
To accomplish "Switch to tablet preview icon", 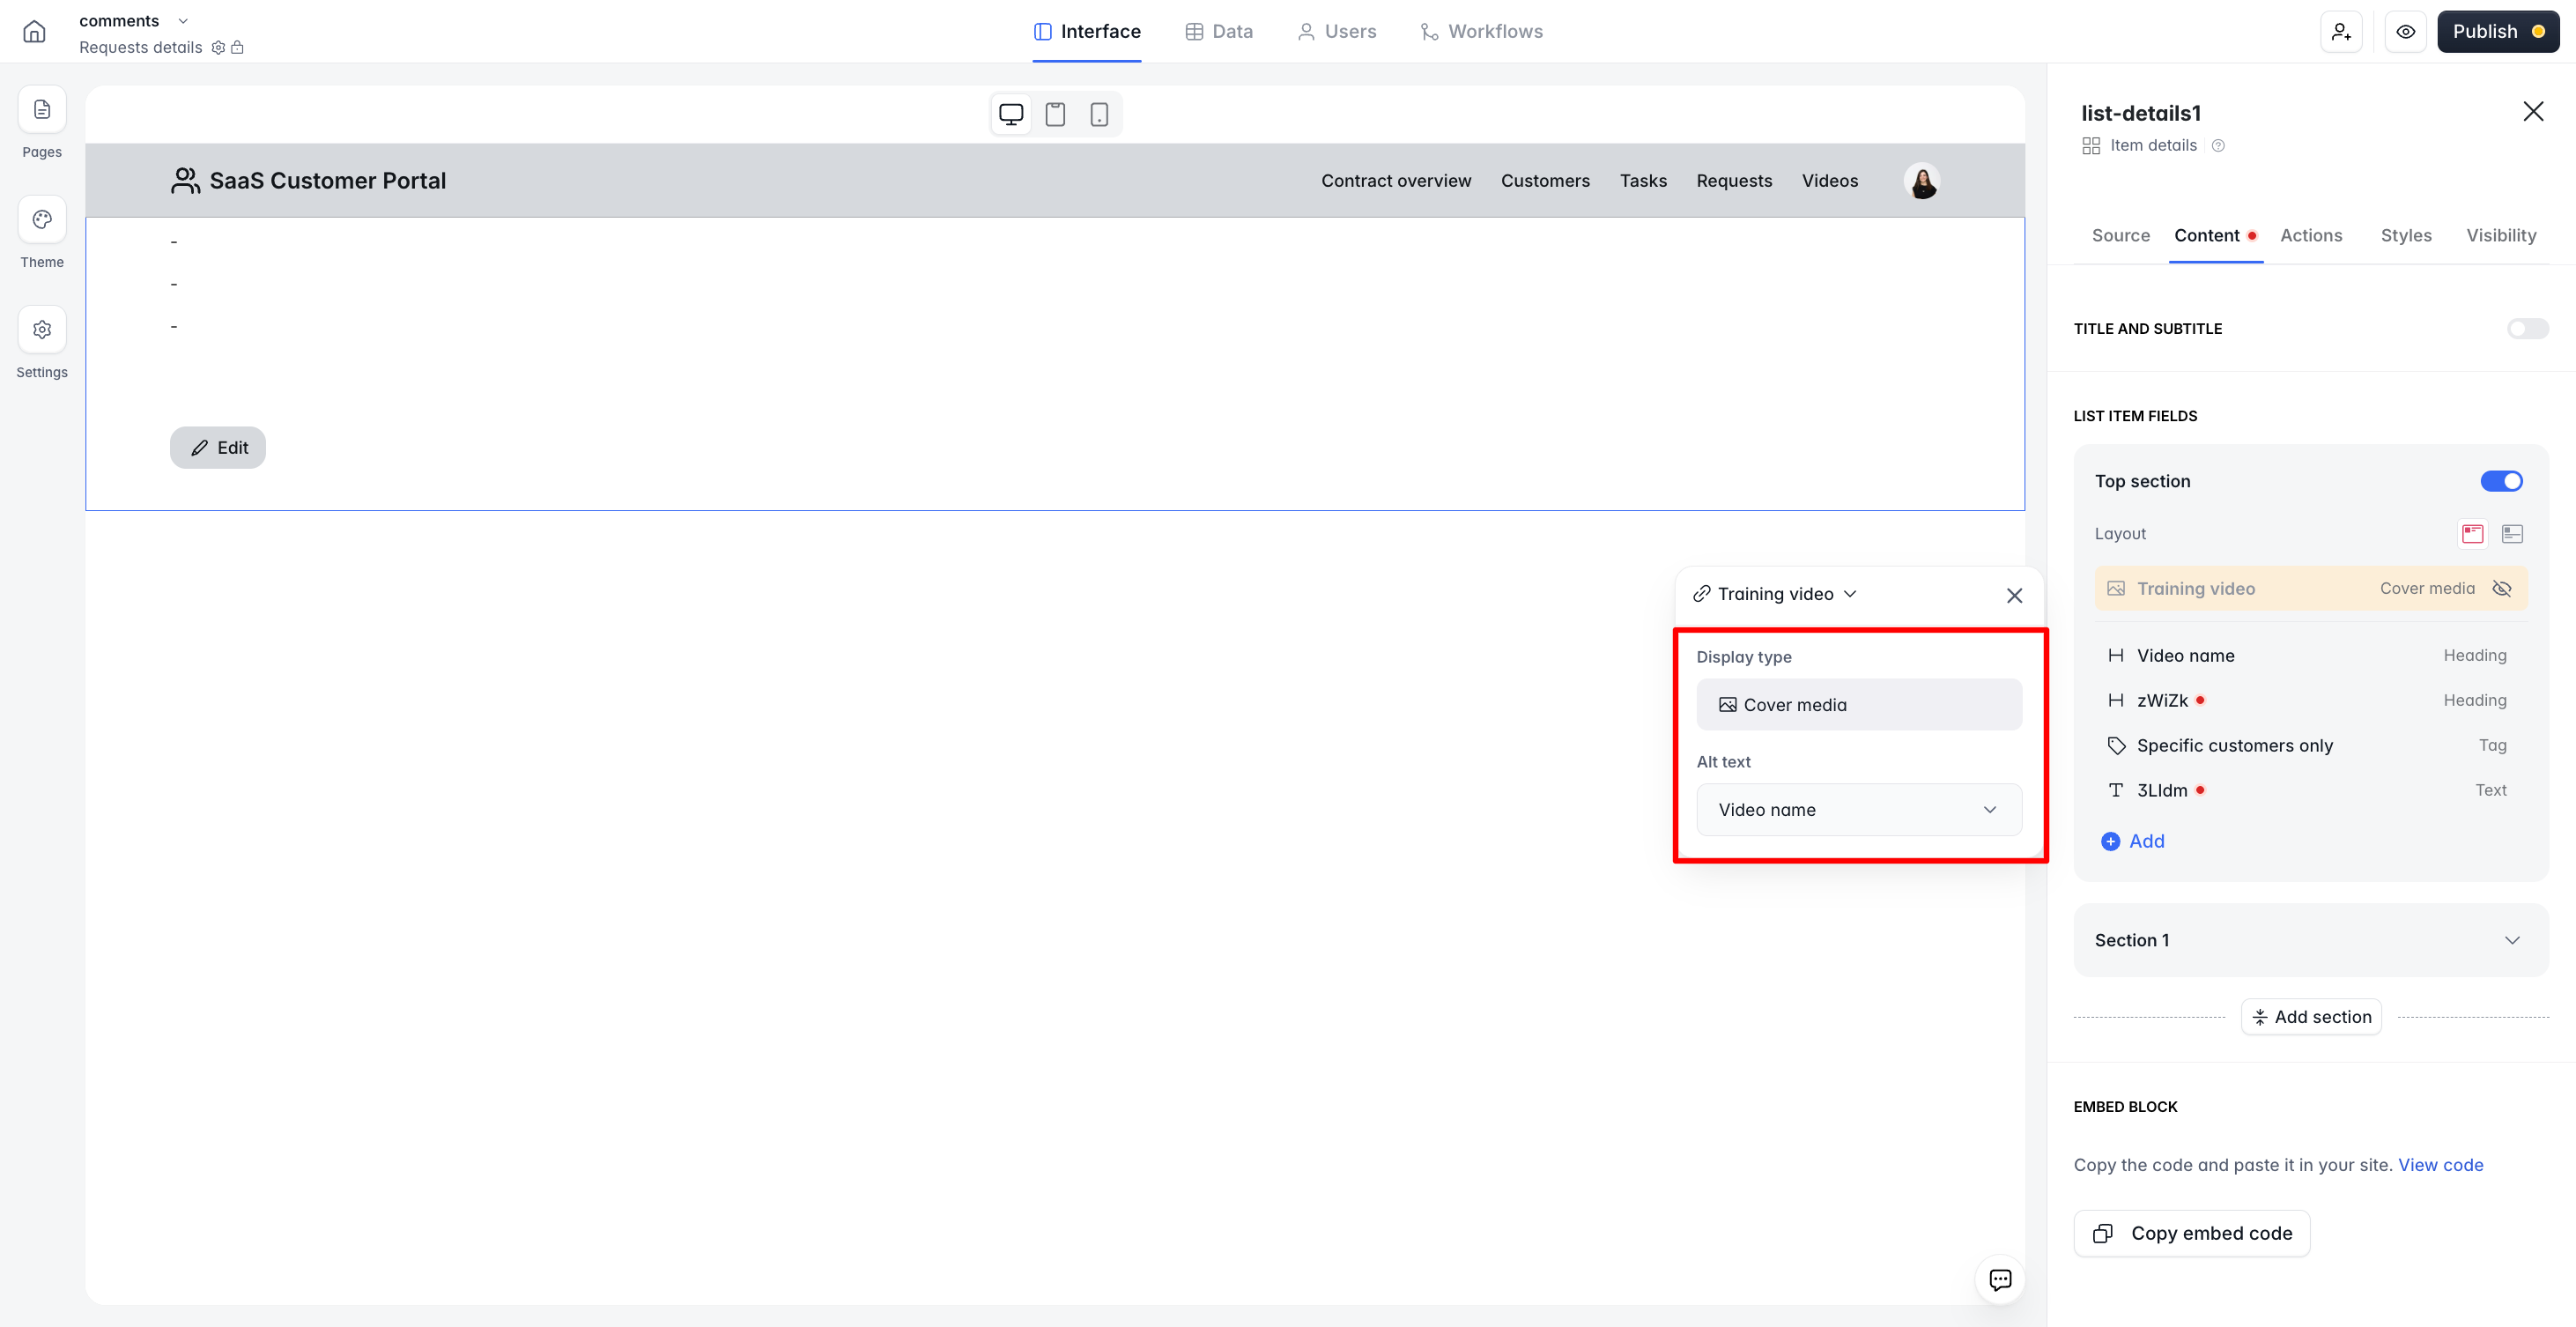I will coord(1055,114).
